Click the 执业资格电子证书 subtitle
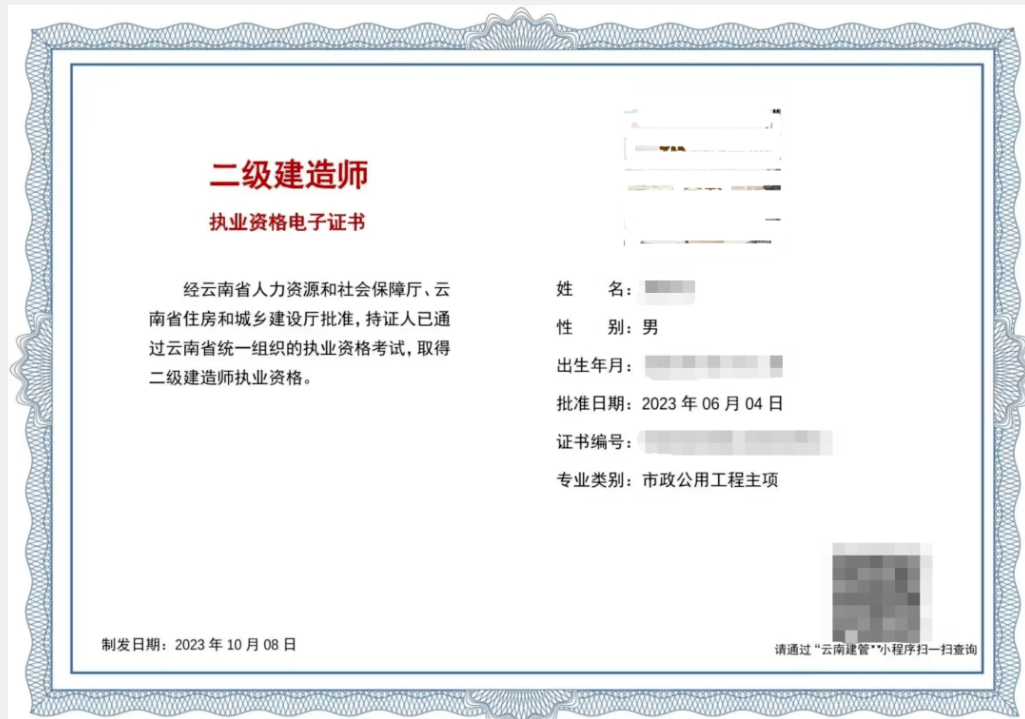The width and height of the screenshot is (1025, 719). (x=287, y=222)
